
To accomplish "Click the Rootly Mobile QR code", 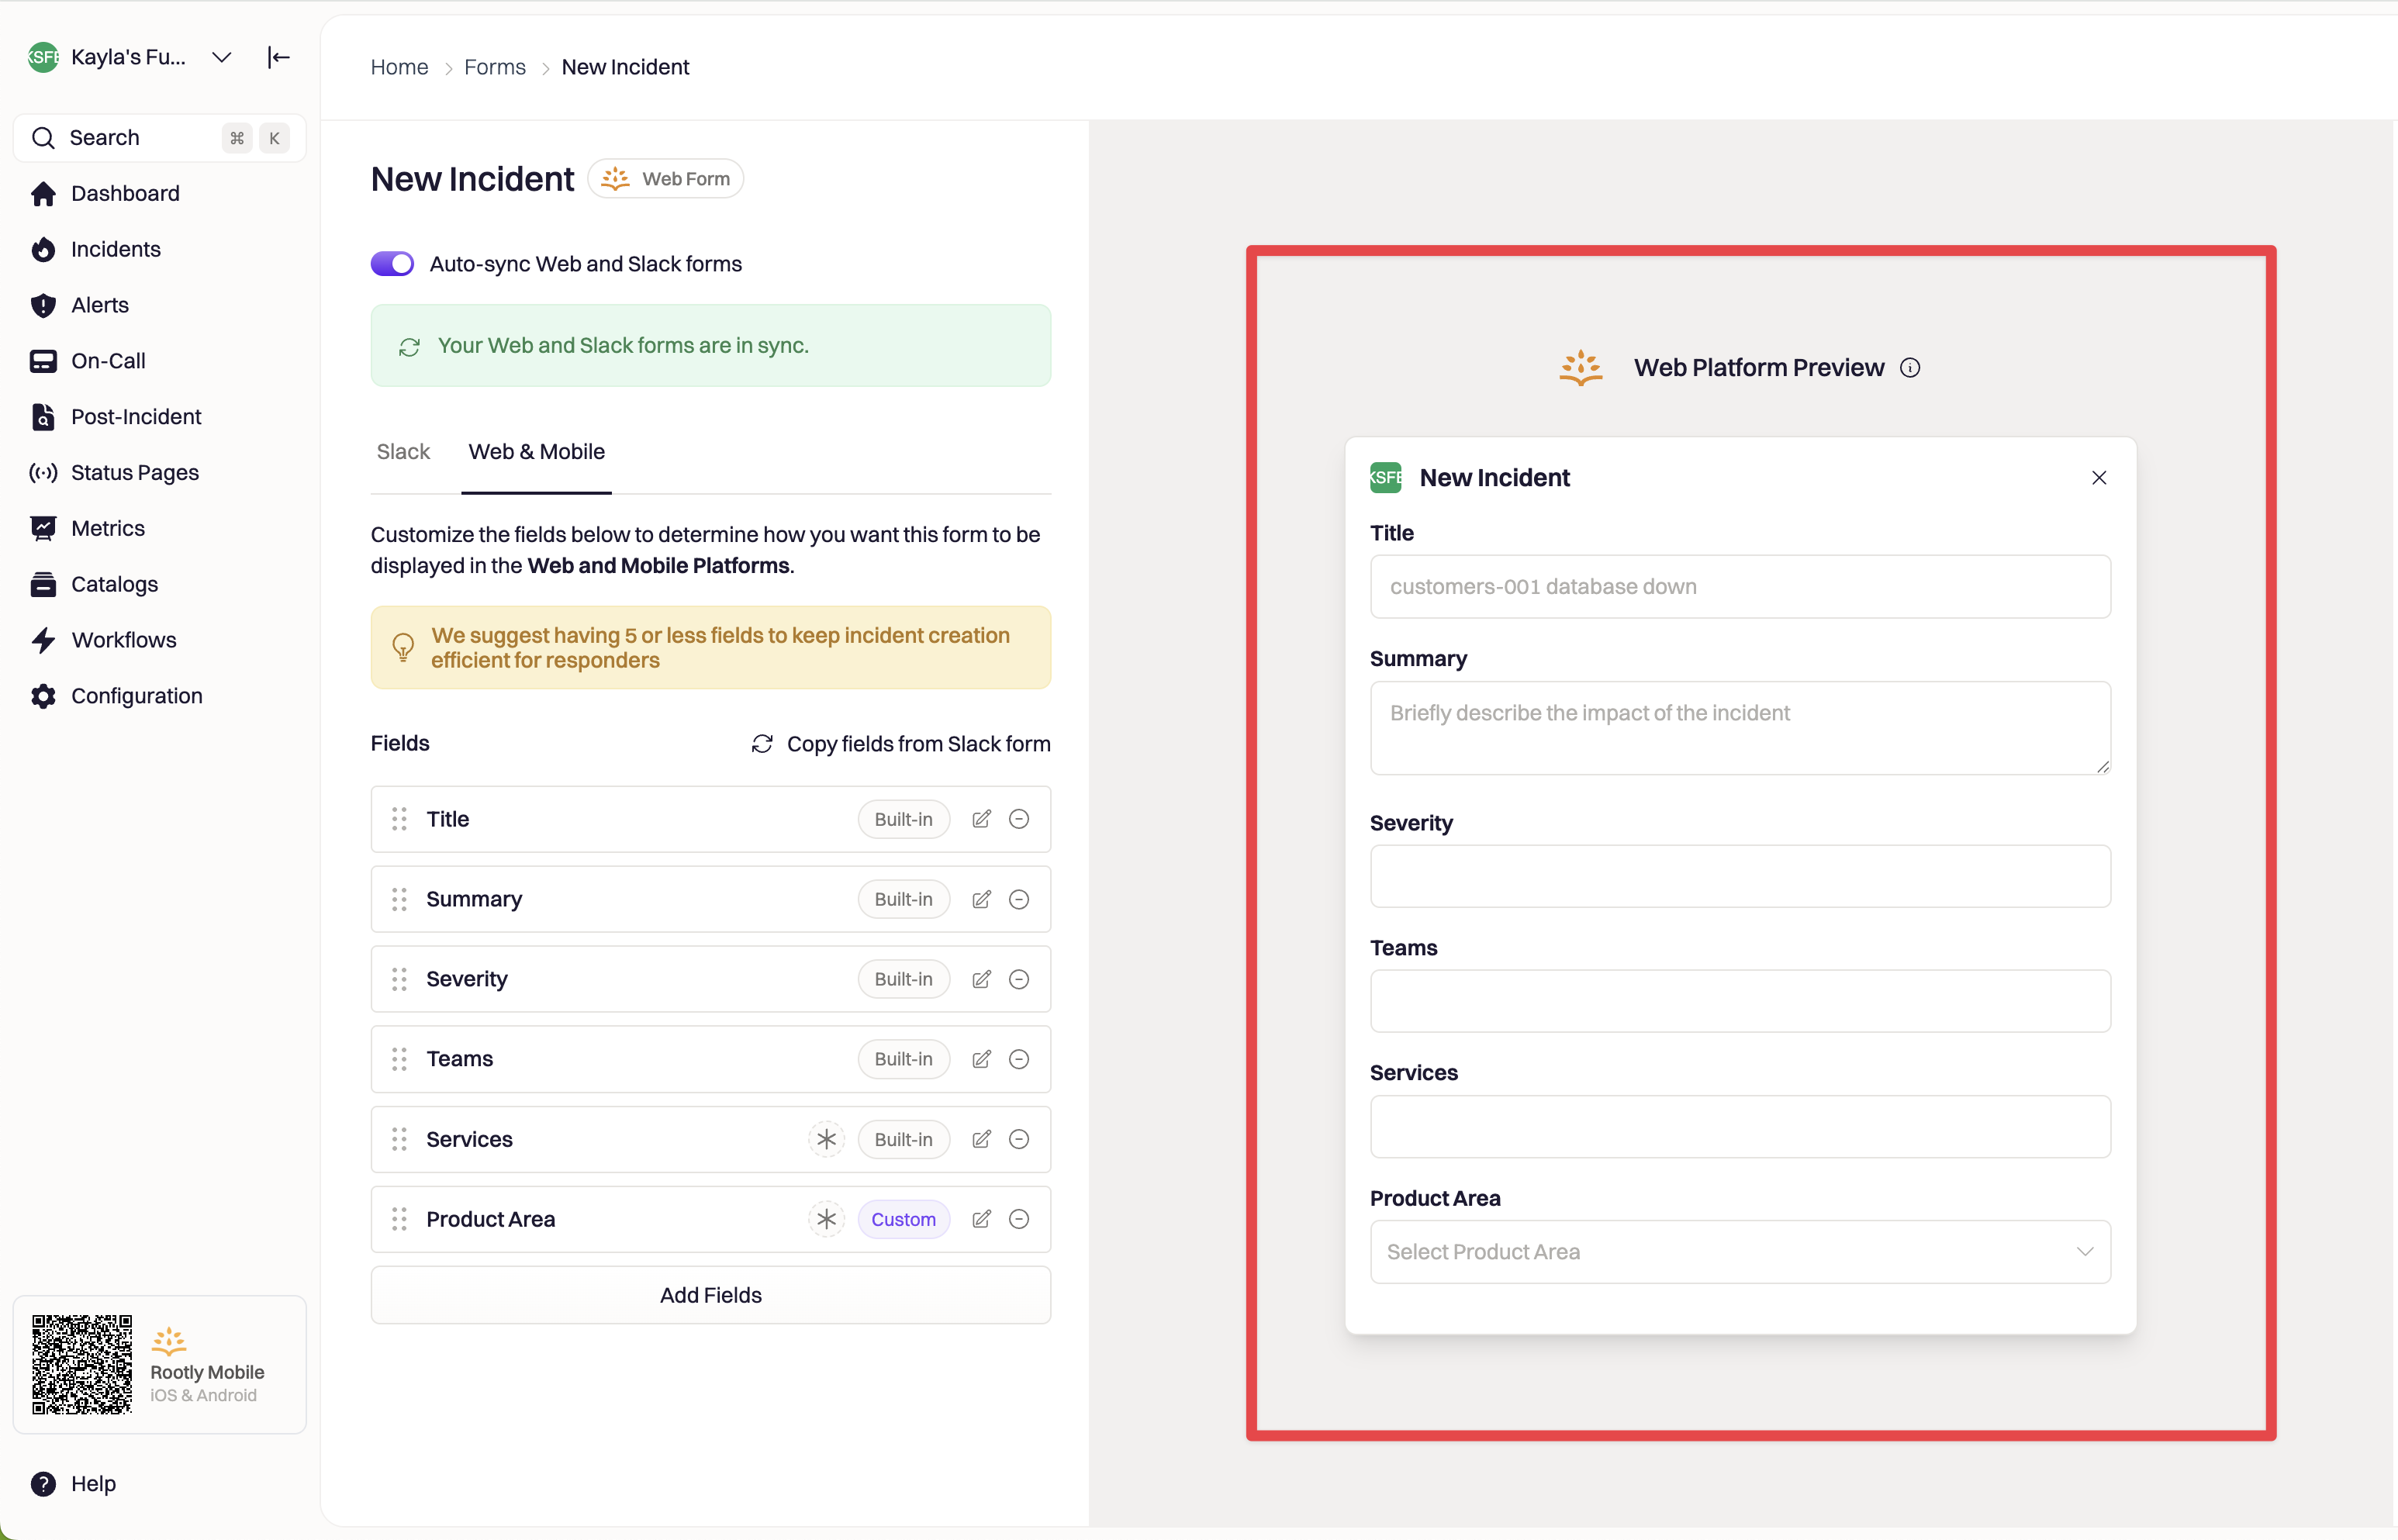I will pyautogui.click(x=82, y=1366).
